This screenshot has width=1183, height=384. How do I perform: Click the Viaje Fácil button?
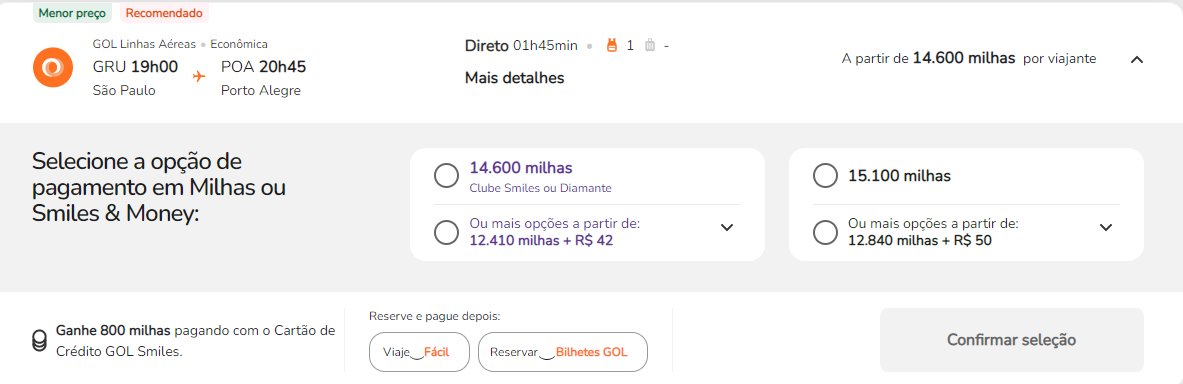[x=419, y=352]
